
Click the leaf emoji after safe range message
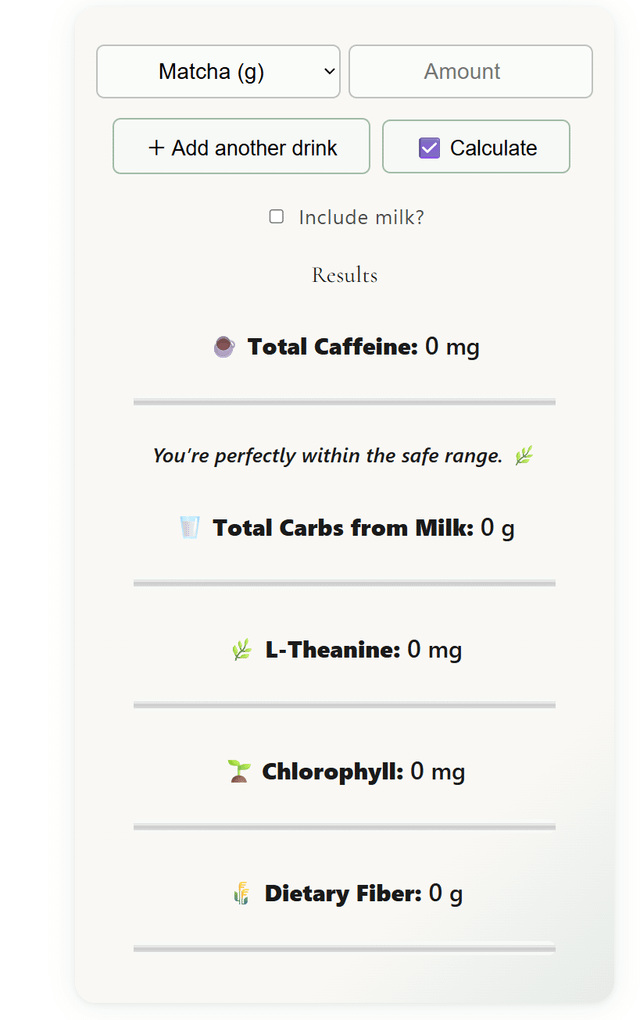[524, 456]
